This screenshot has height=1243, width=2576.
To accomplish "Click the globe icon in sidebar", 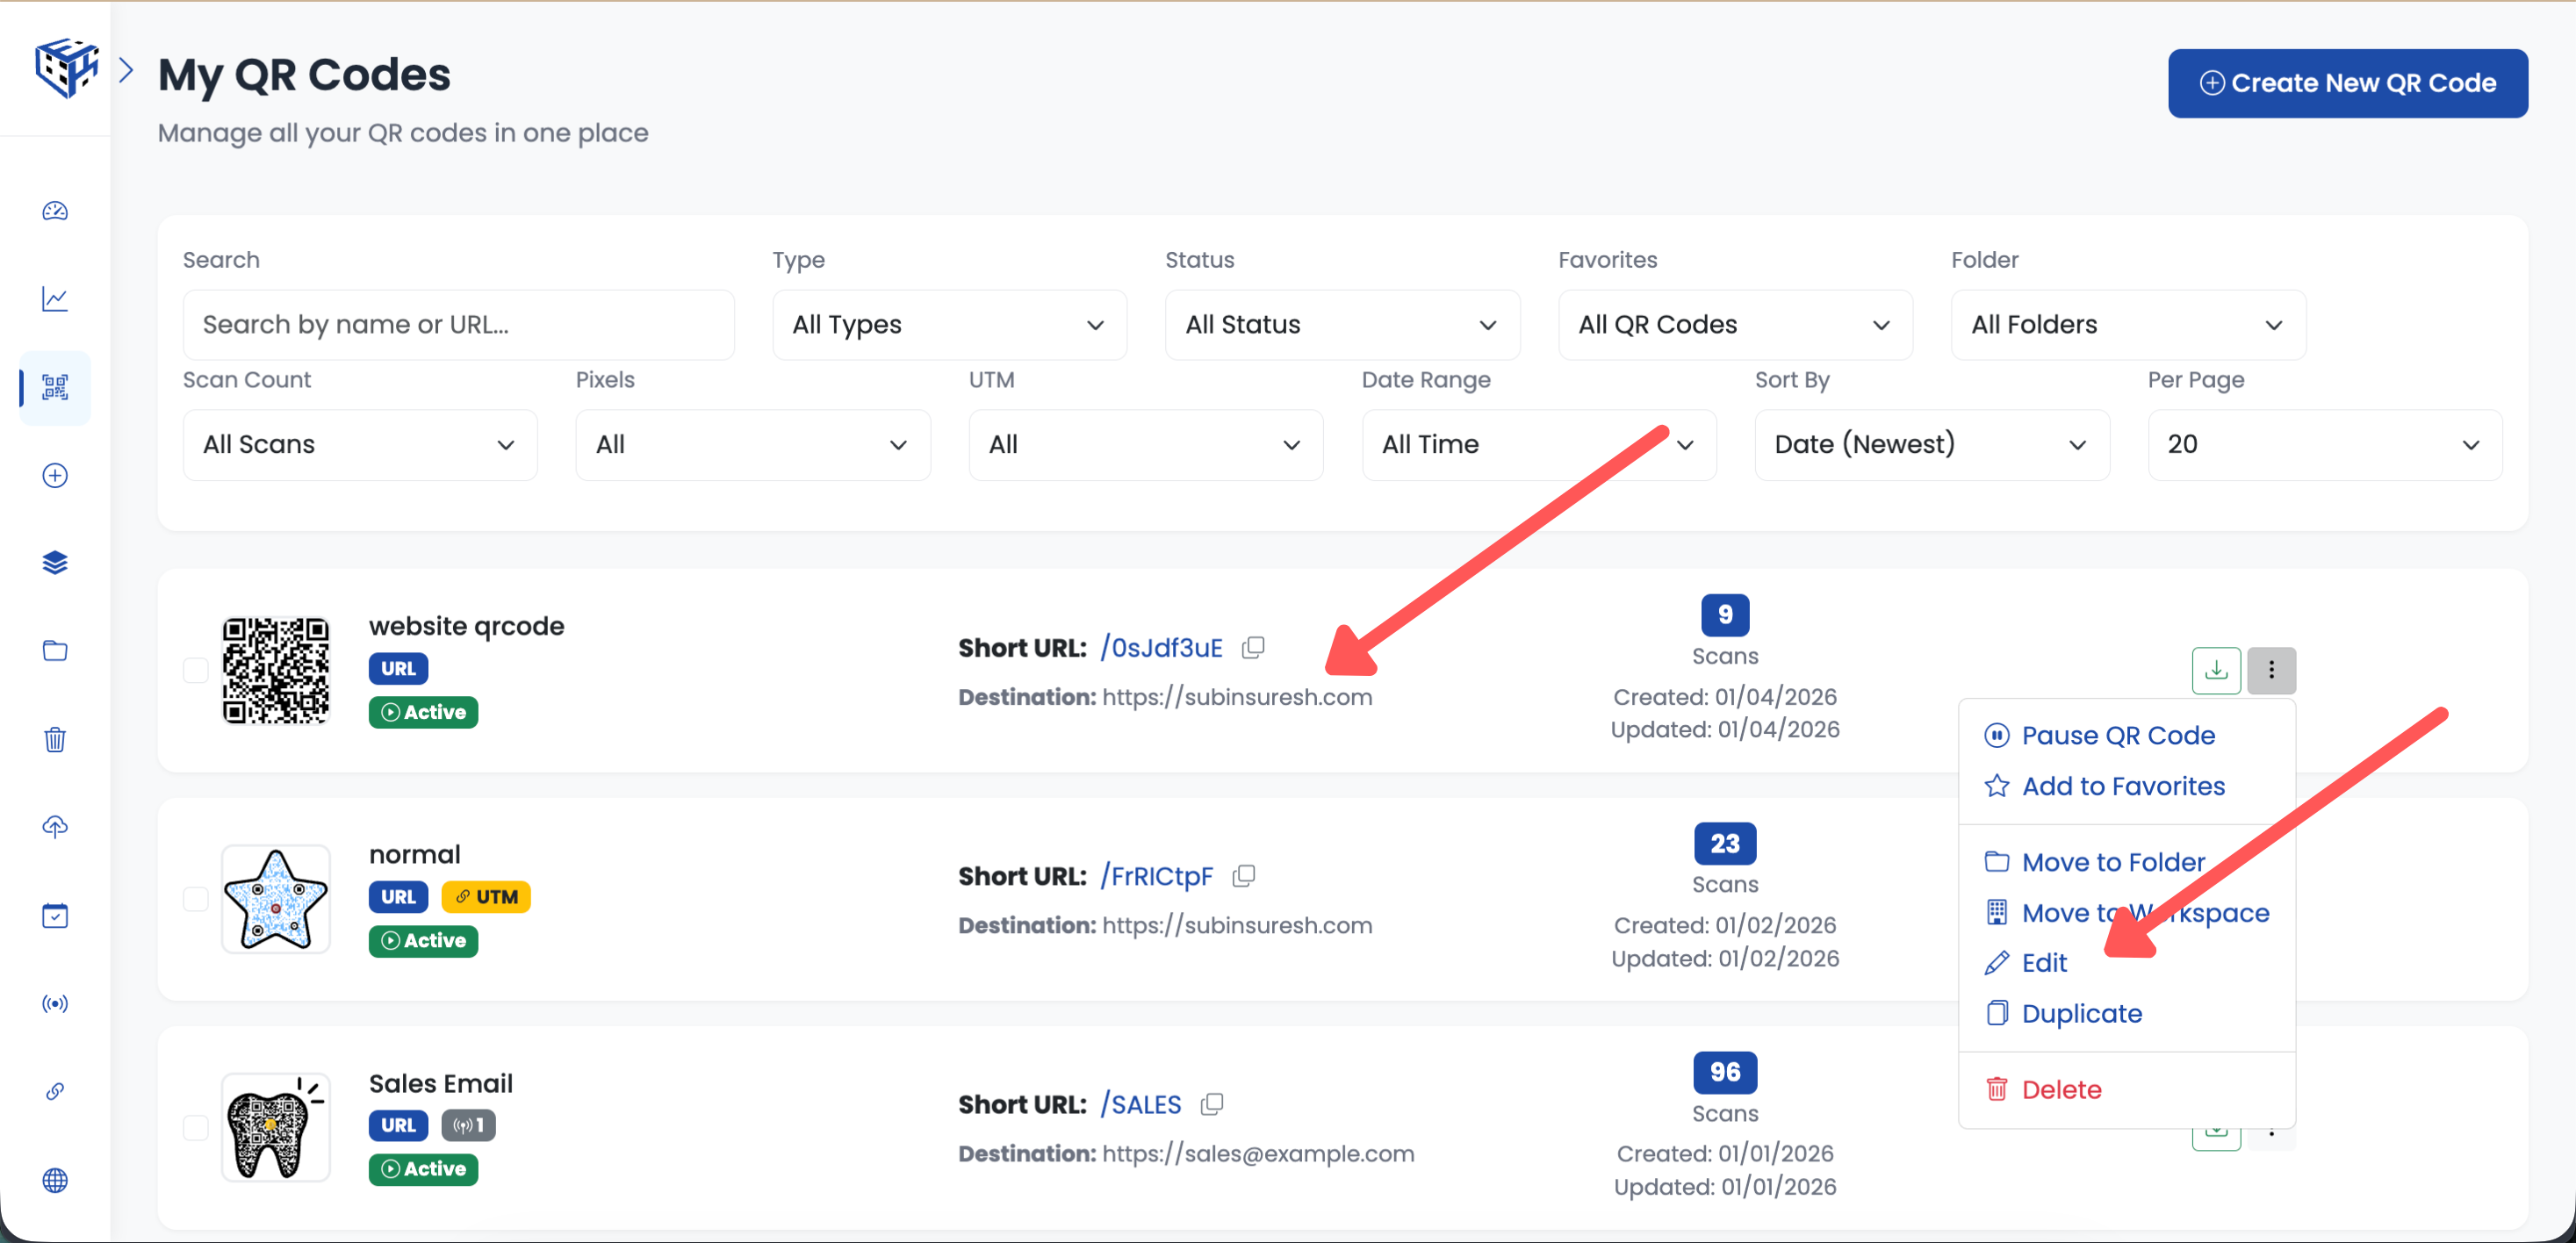I will [x=55, y=1180].
